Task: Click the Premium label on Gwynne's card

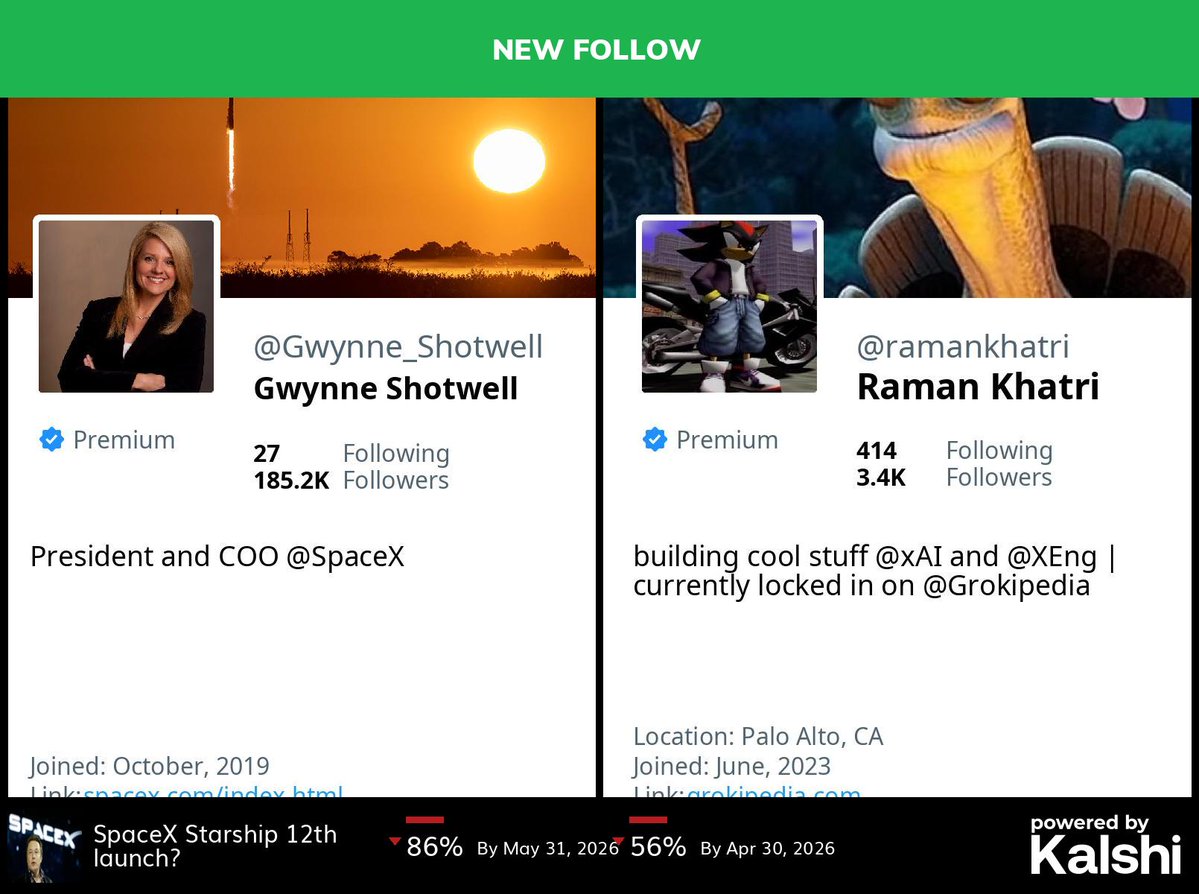Action: click(x=124, y=440)
